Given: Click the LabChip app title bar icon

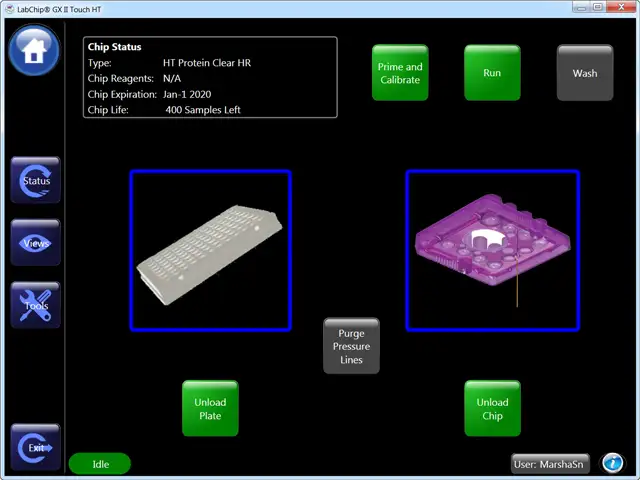Looking at the screenshot, I should click(10, 9).
